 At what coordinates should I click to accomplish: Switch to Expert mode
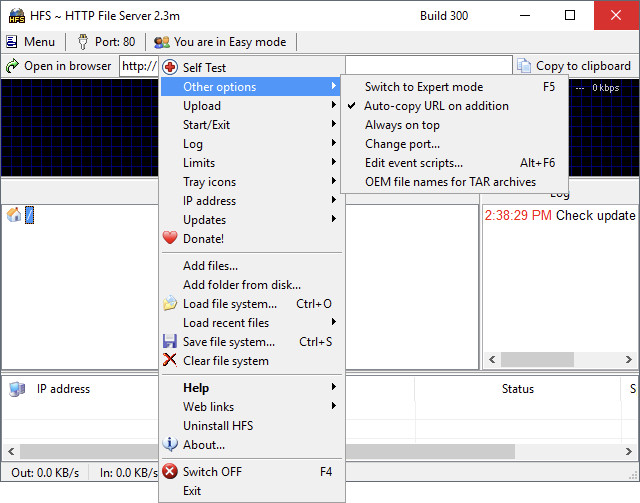click(423, 87)
